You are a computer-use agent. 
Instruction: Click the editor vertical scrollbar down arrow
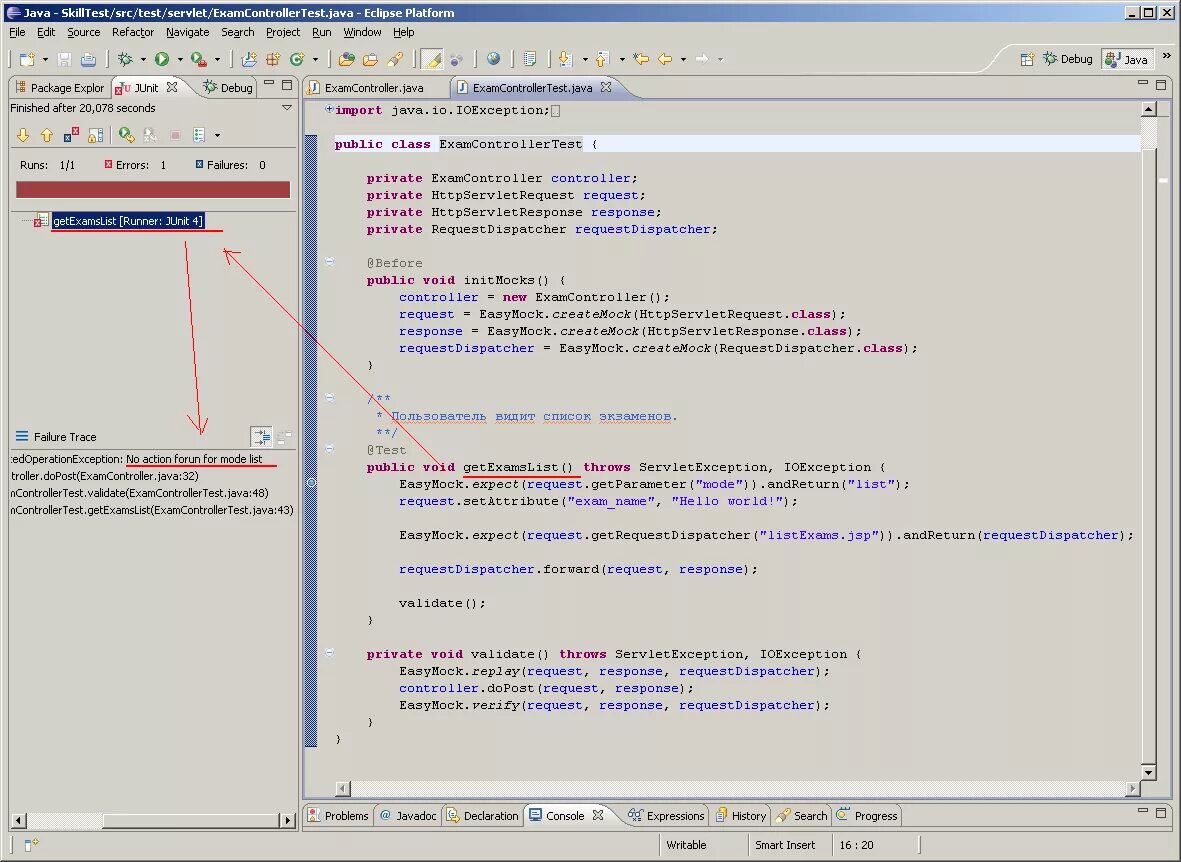1149,772
